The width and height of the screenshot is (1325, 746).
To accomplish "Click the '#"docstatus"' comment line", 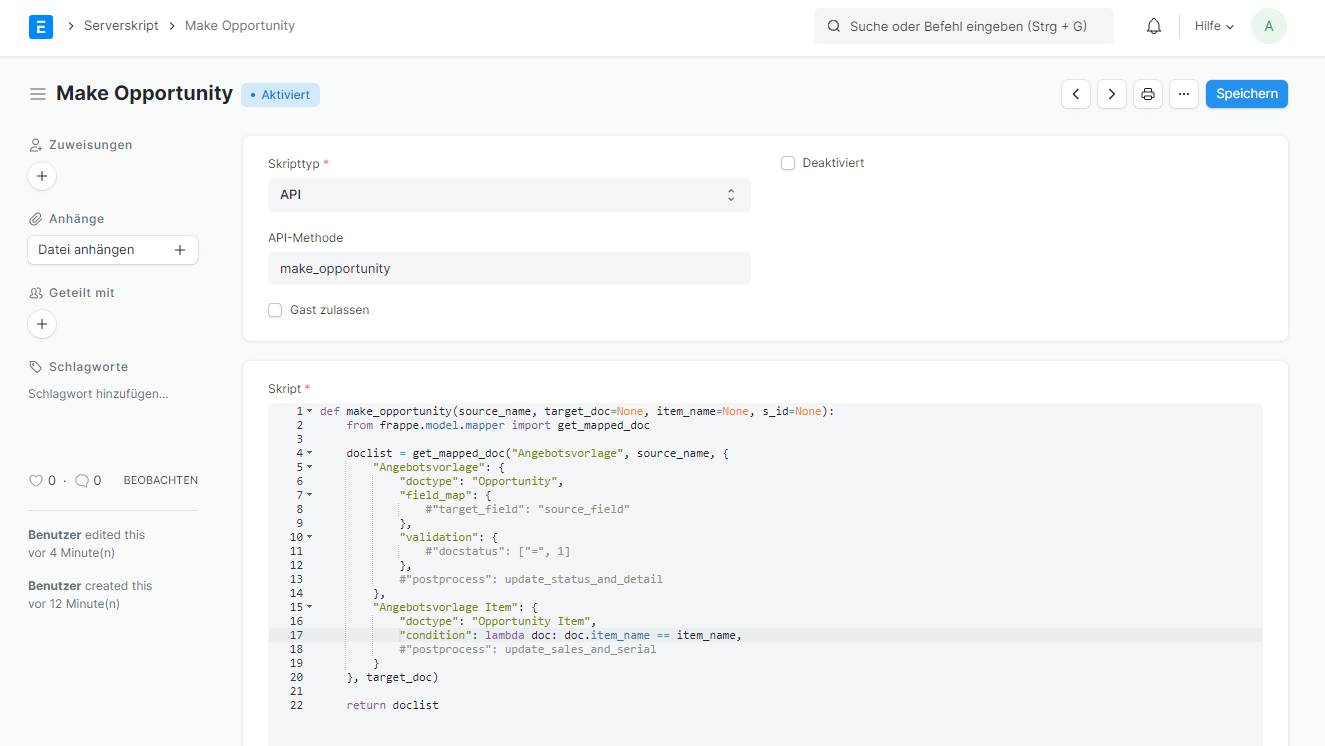I will point(498,551).
